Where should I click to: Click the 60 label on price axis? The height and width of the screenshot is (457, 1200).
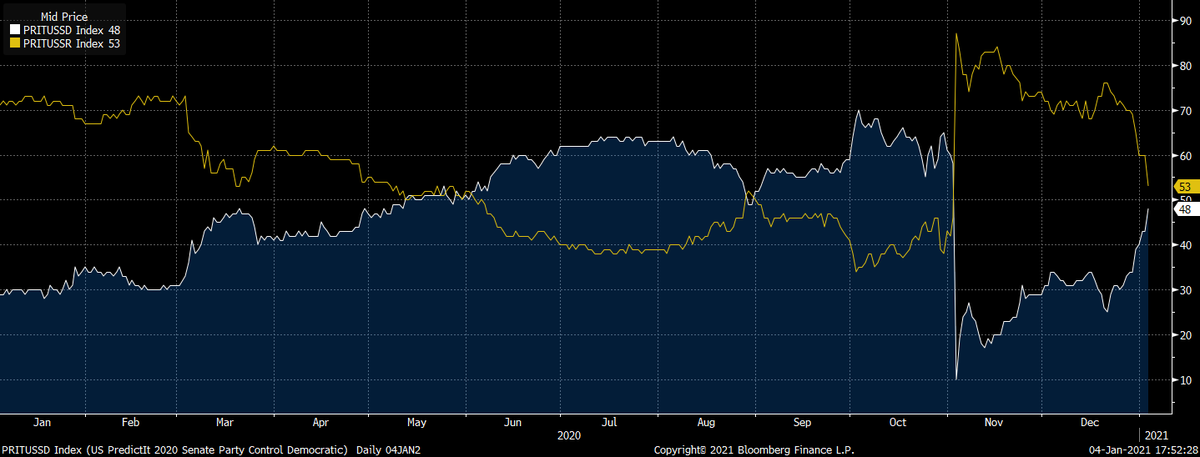tap(1185, 155)
